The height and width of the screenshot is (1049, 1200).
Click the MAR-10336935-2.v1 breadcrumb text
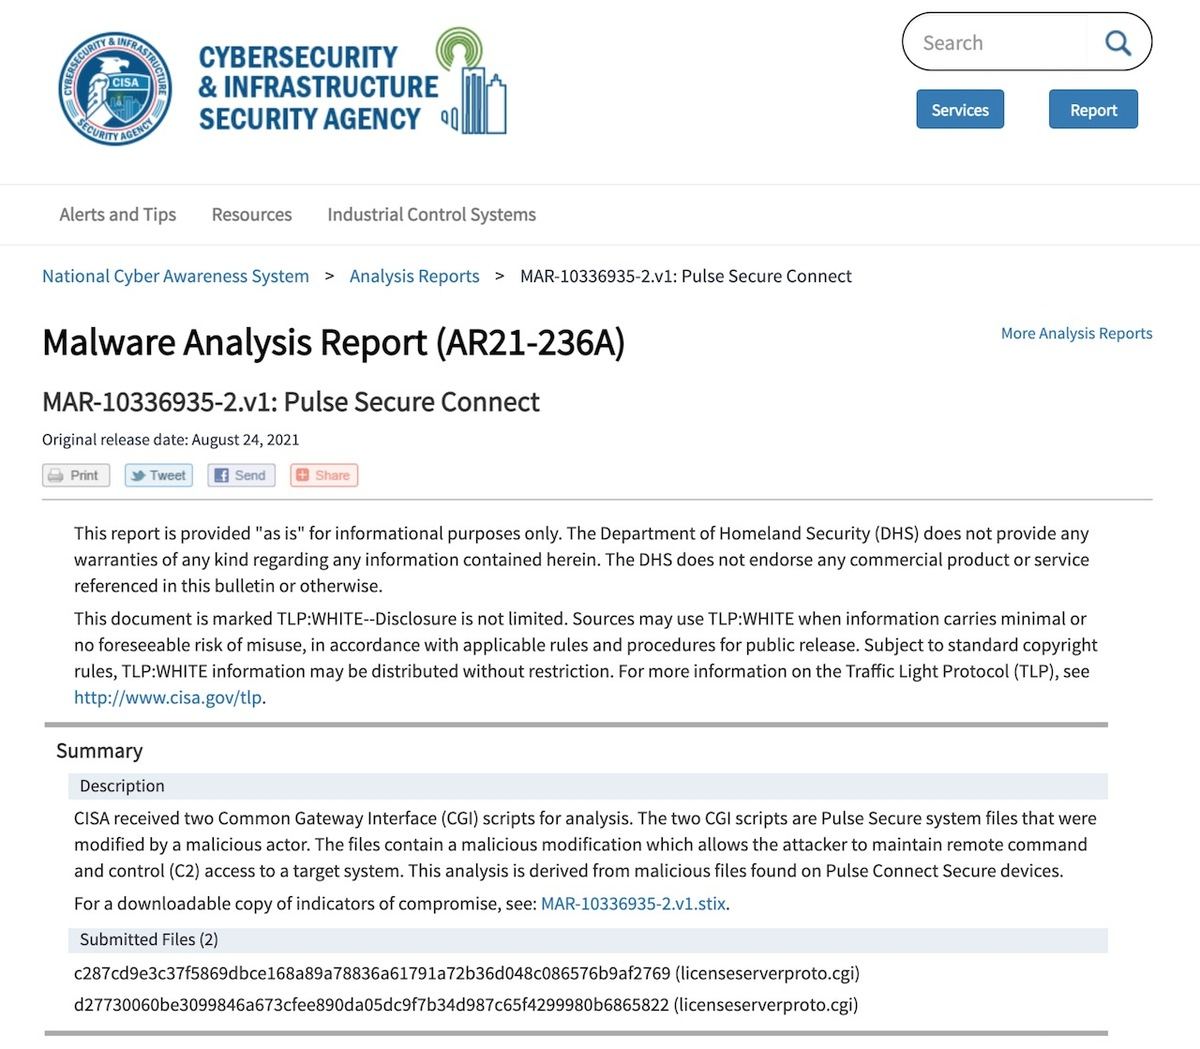click(686, 276)
